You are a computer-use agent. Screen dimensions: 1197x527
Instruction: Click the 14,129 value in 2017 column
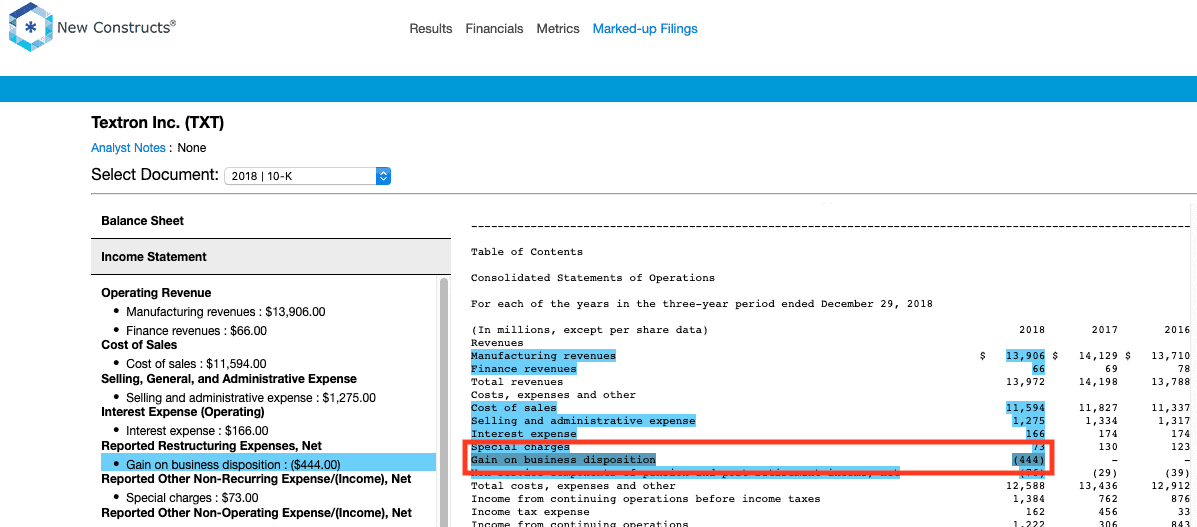pos(1099,356)
